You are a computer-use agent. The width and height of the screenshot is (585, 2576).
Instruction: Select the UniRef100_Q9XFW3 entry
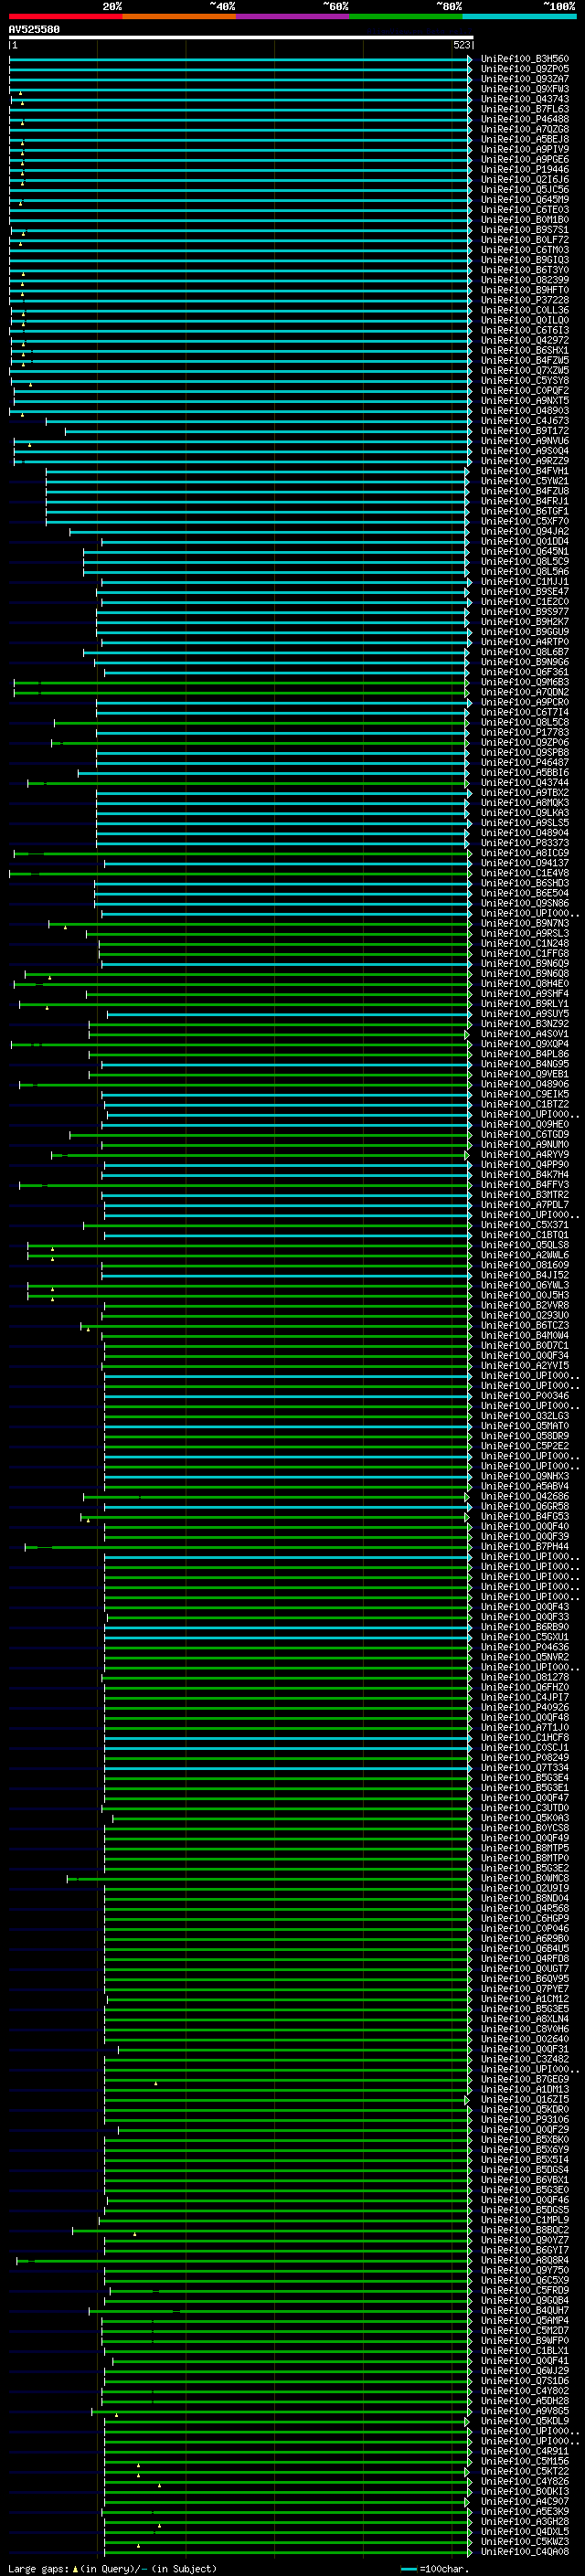(x=524, y=89)
